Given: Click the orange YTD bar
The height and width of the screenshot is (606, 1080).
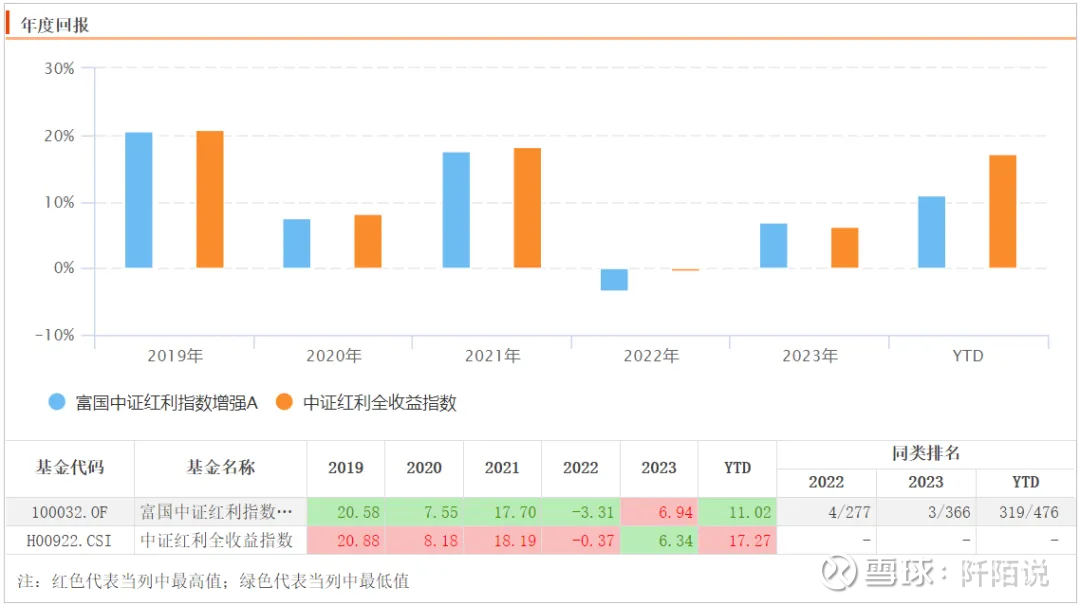Looking at the screenshot, I should click(1003, 211).
